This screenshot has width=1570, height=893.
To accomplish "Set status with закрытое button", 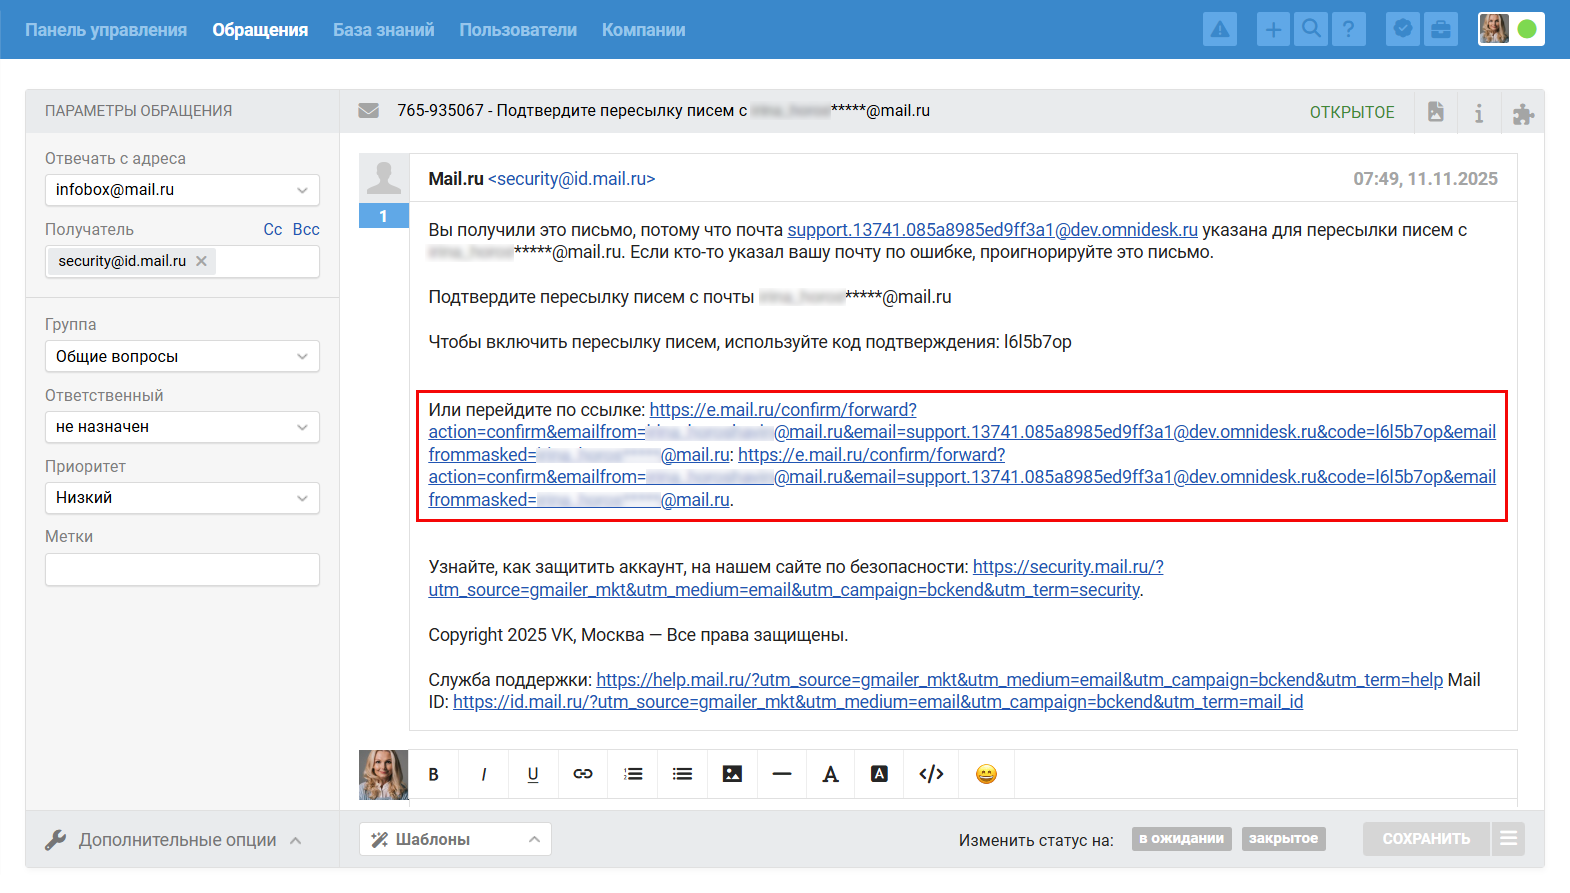I will 1283,839.
